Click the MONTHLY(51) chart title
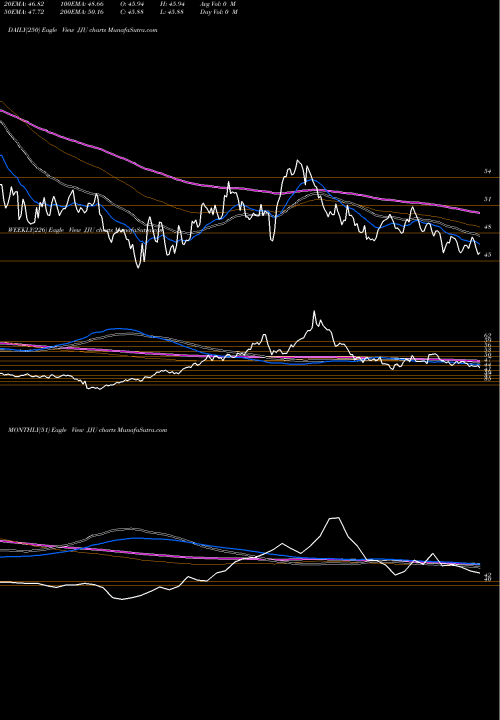The height and width of the screenshot is (720, 500). (x=87, y=430)
